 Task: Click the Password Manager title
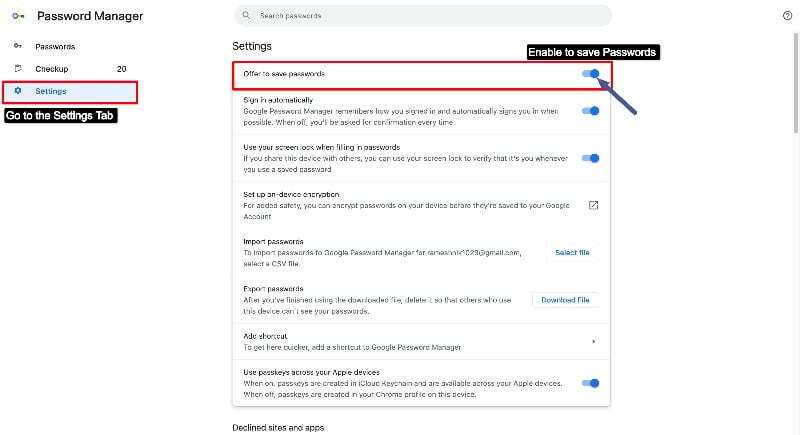tap(90, 16)
